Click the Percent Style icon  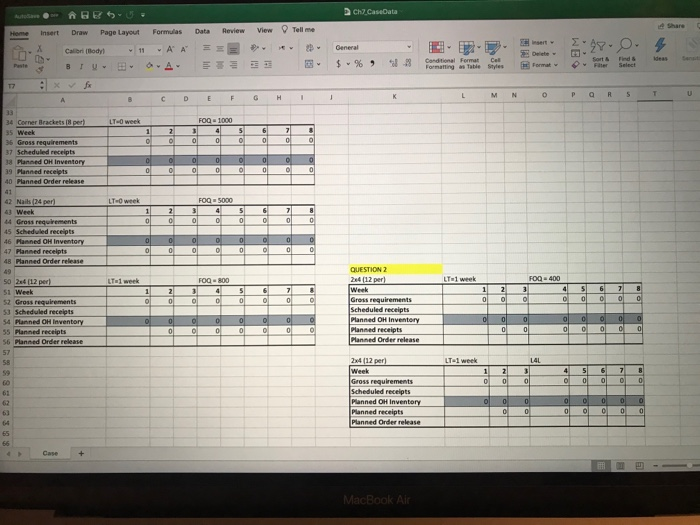pos(358,63)
